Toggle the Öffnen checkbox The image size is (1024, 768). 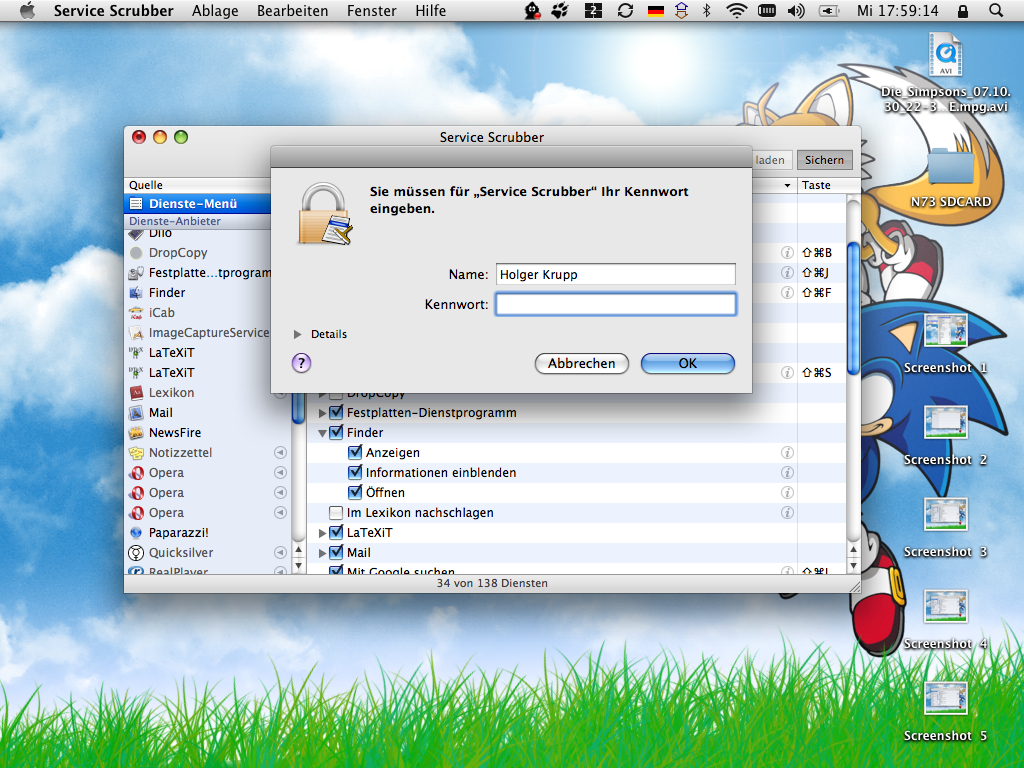pos(355,492)
